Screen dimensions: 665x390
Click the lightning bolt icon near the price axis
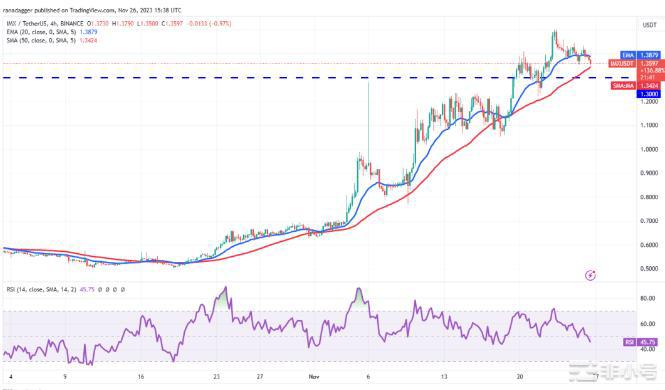[x=590, y=276]
